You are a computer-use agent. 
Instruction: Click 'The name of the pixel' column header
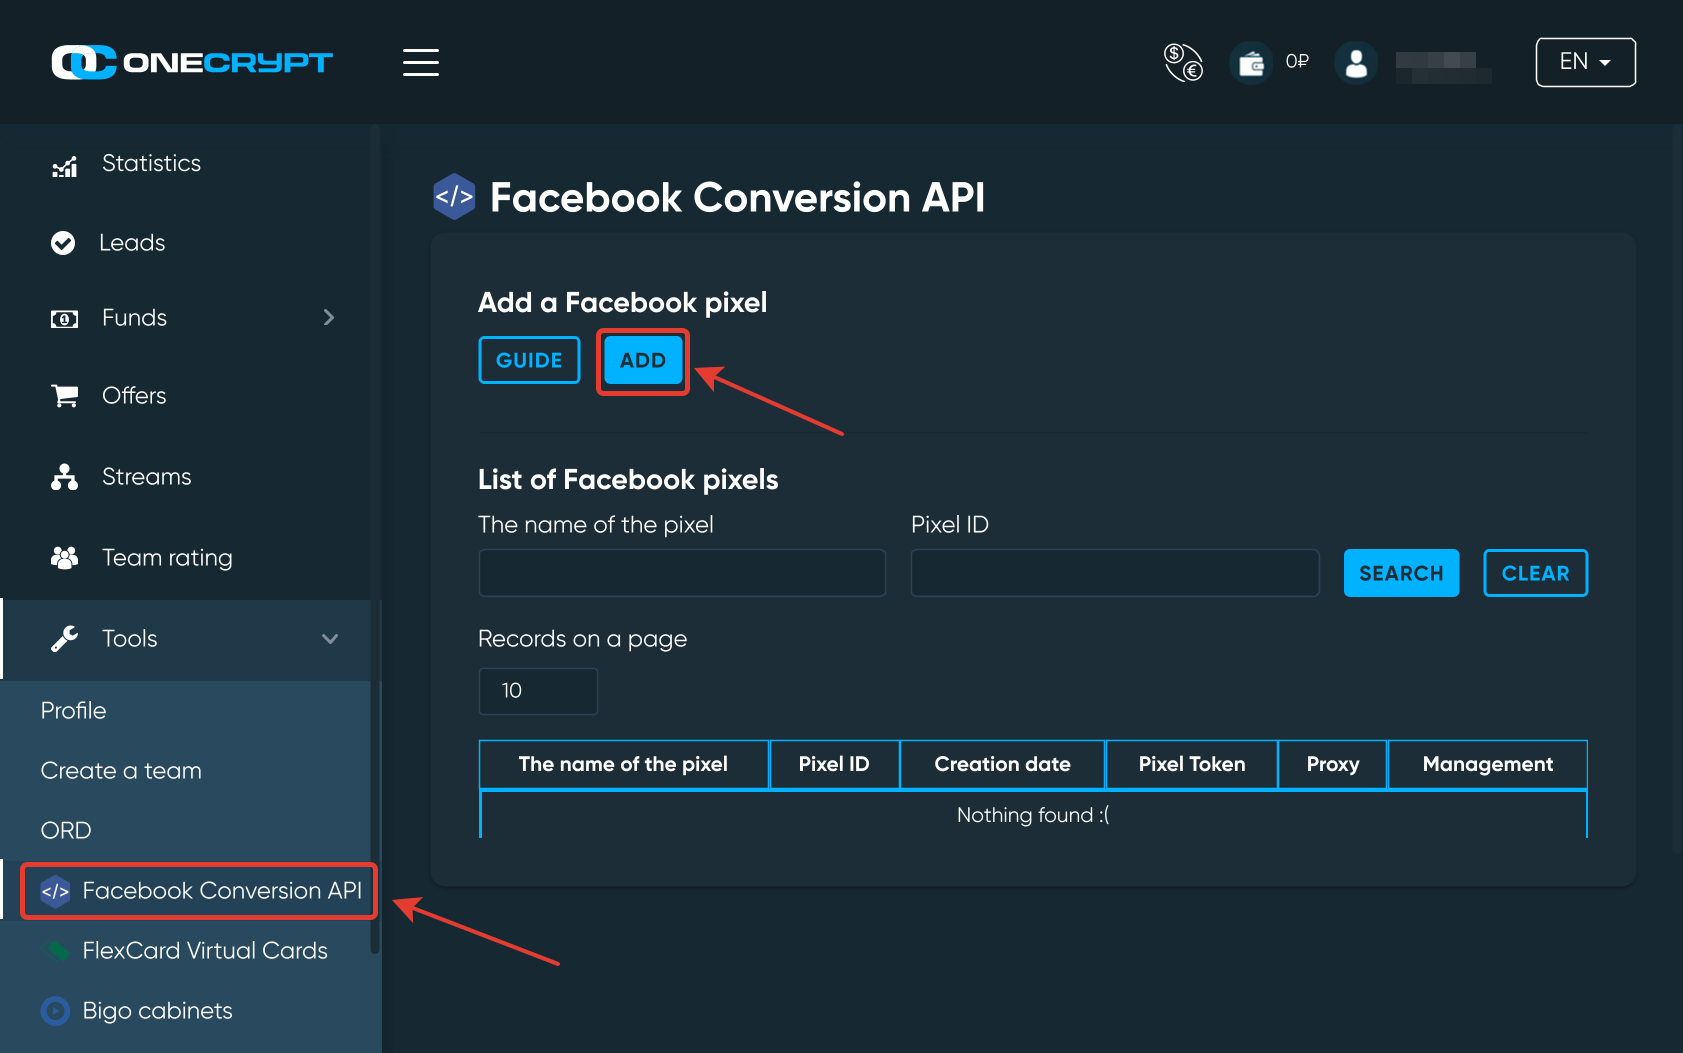(623, 764)
